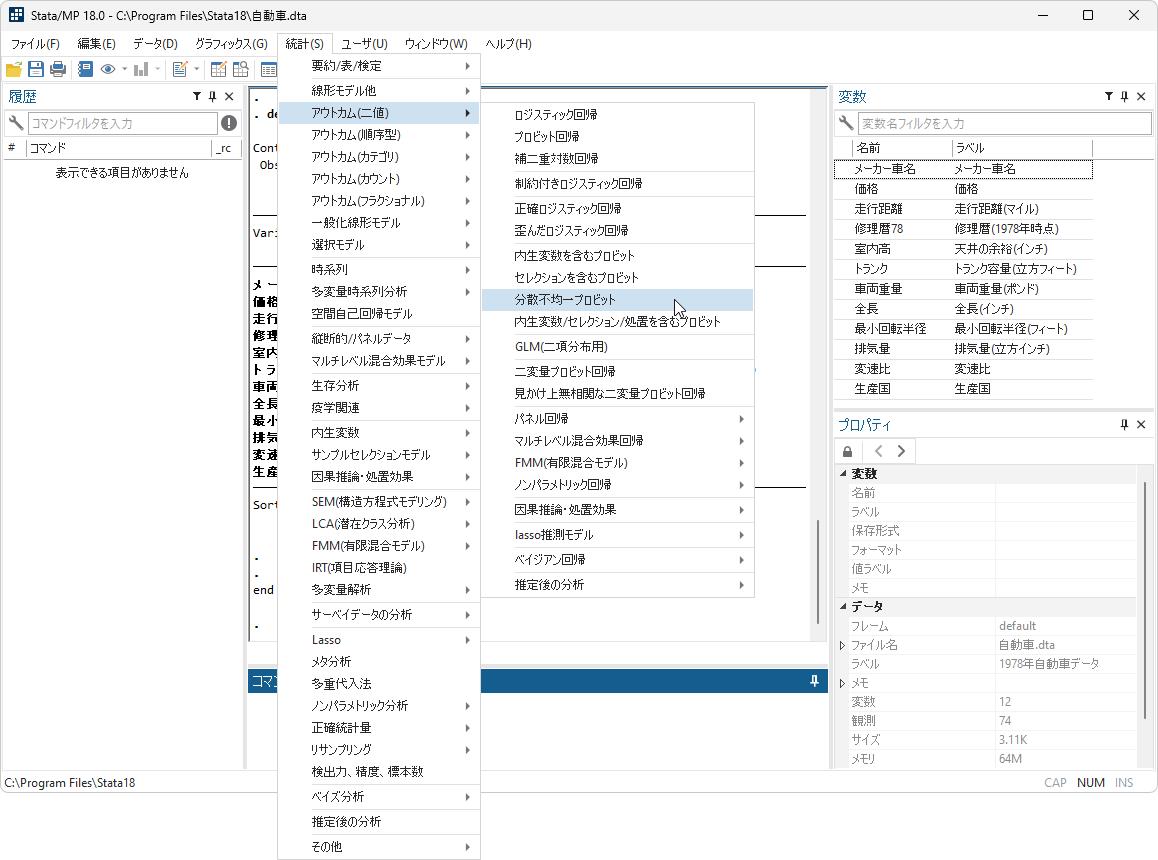
Task: Pin the 変数 panel
Action: [x=1125, y=96]
